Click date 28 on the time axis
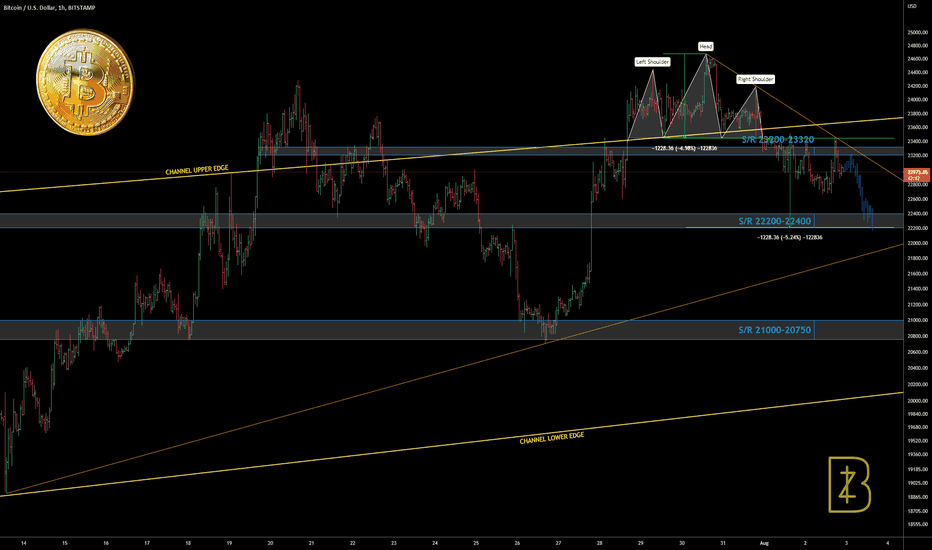 click(600, 543)
